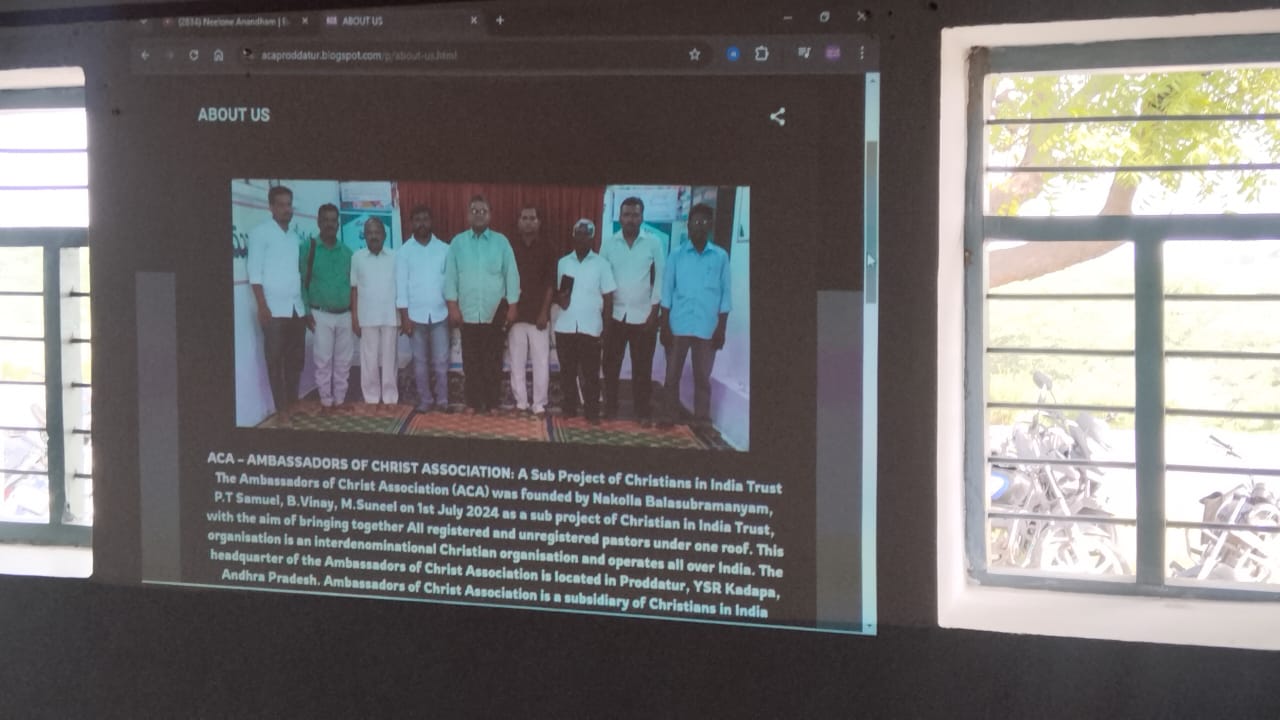Open the media control playlist icon
Screen dimensions: 1280x720
coord(804,53)
